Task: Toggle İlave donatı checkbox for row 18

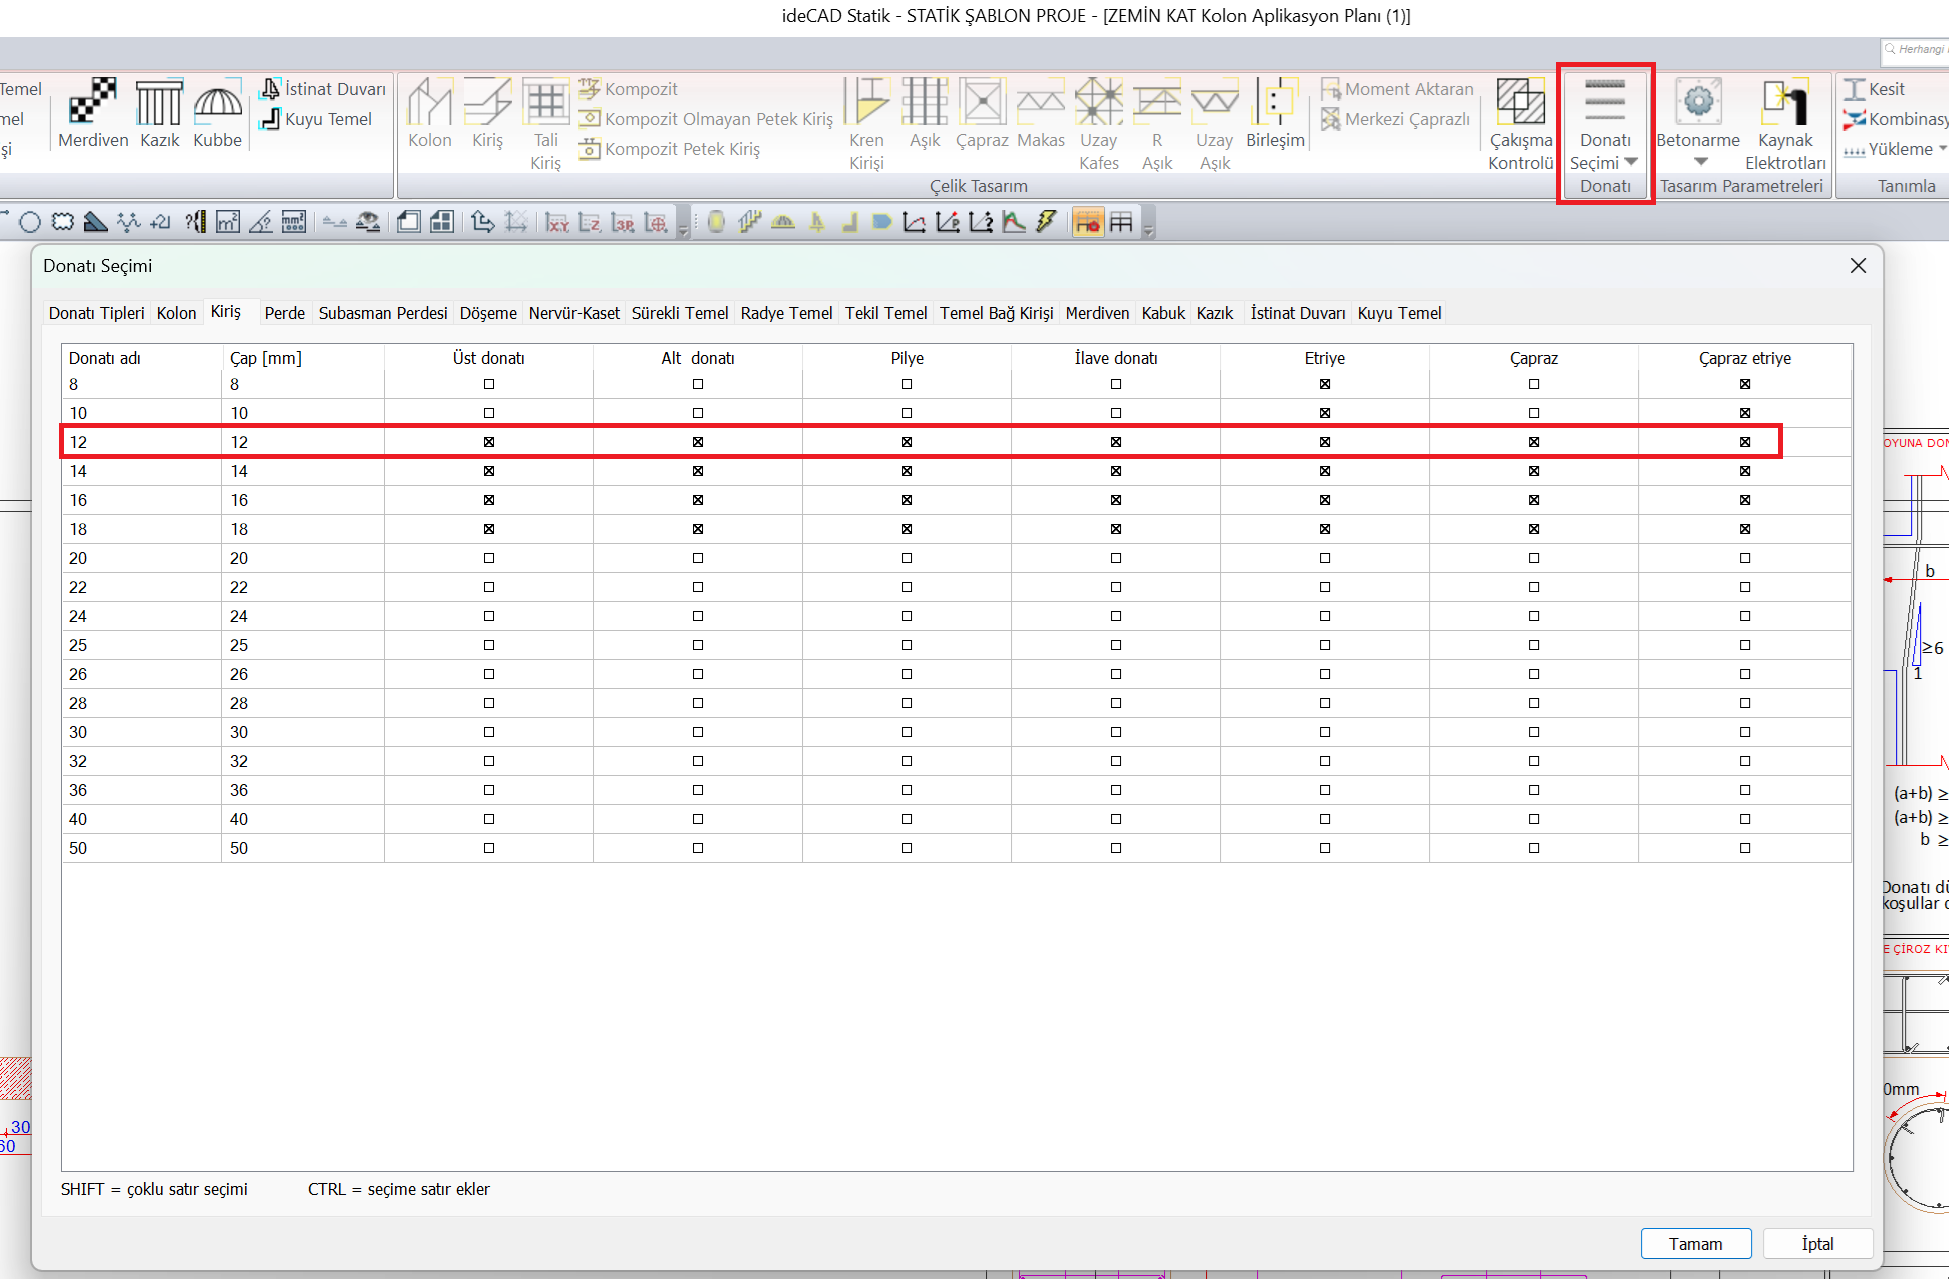Action: click(1116, 529)
